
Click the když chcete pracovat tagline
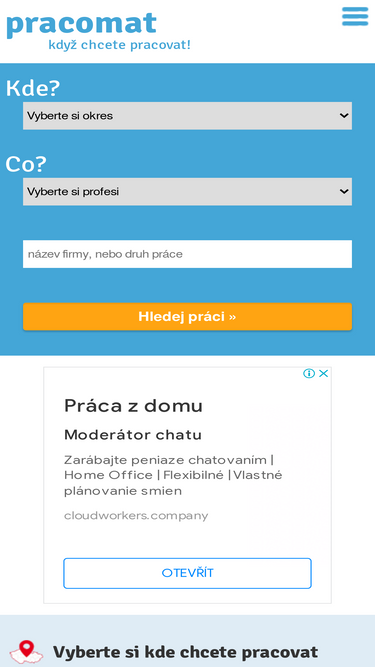119,45
